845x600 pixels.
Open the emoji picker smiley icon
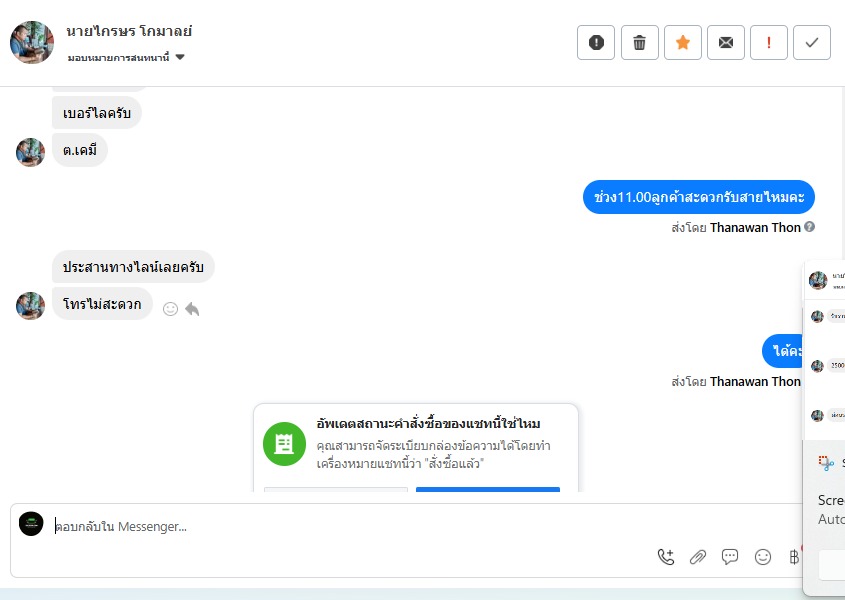(763, 557)
